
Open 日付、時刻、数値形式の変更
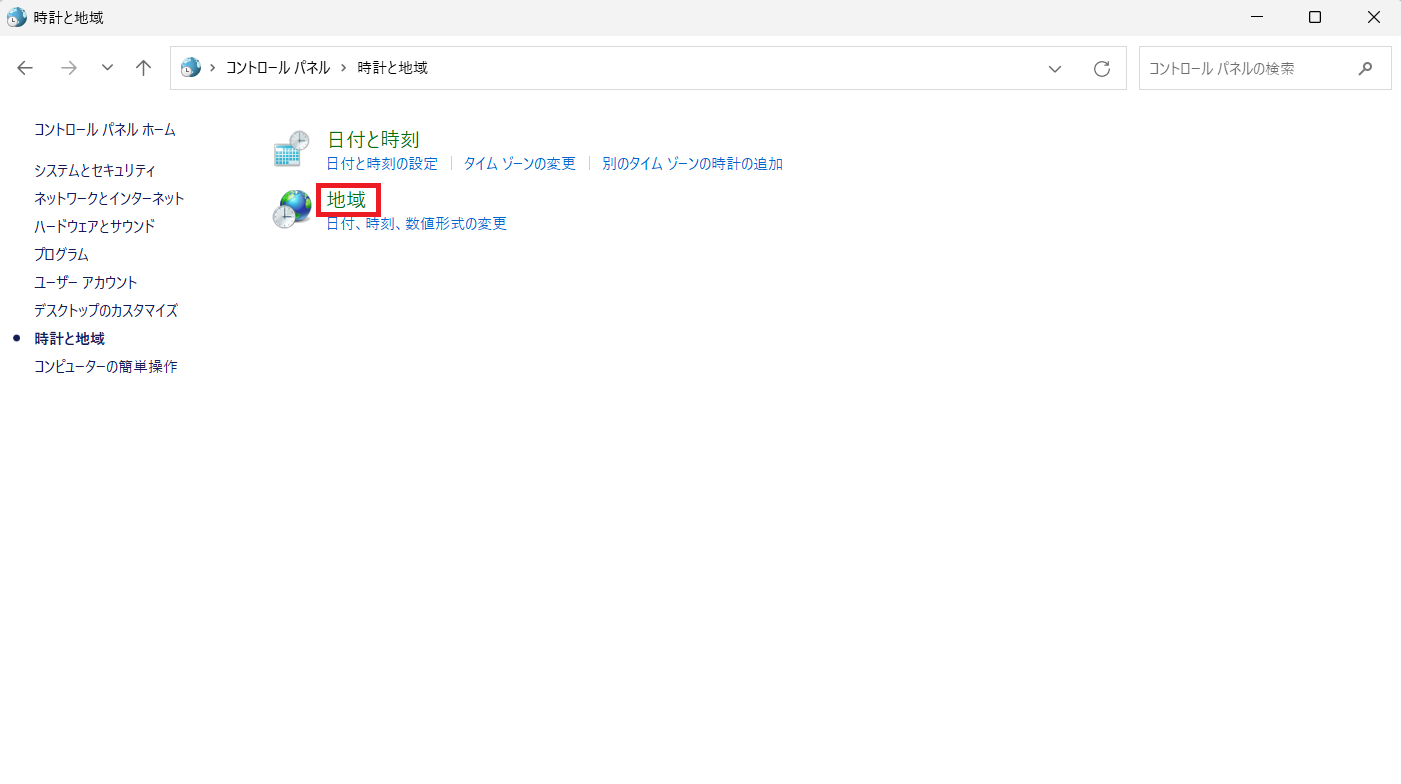pos(414,223)
